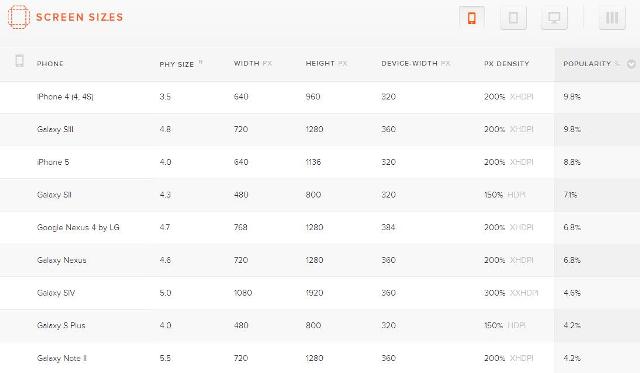The height and width of the screenshot is (373, 640).
Task: Select the iPhone 5 entry
Action: point(320,162)
